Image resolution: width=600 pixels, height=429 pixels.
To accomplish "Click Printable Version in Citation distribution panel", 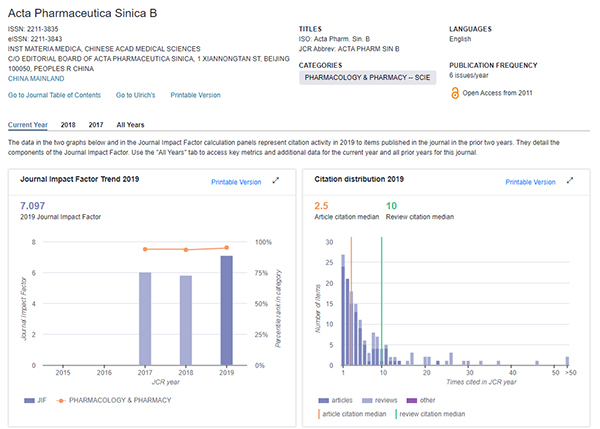I will 530,182.
